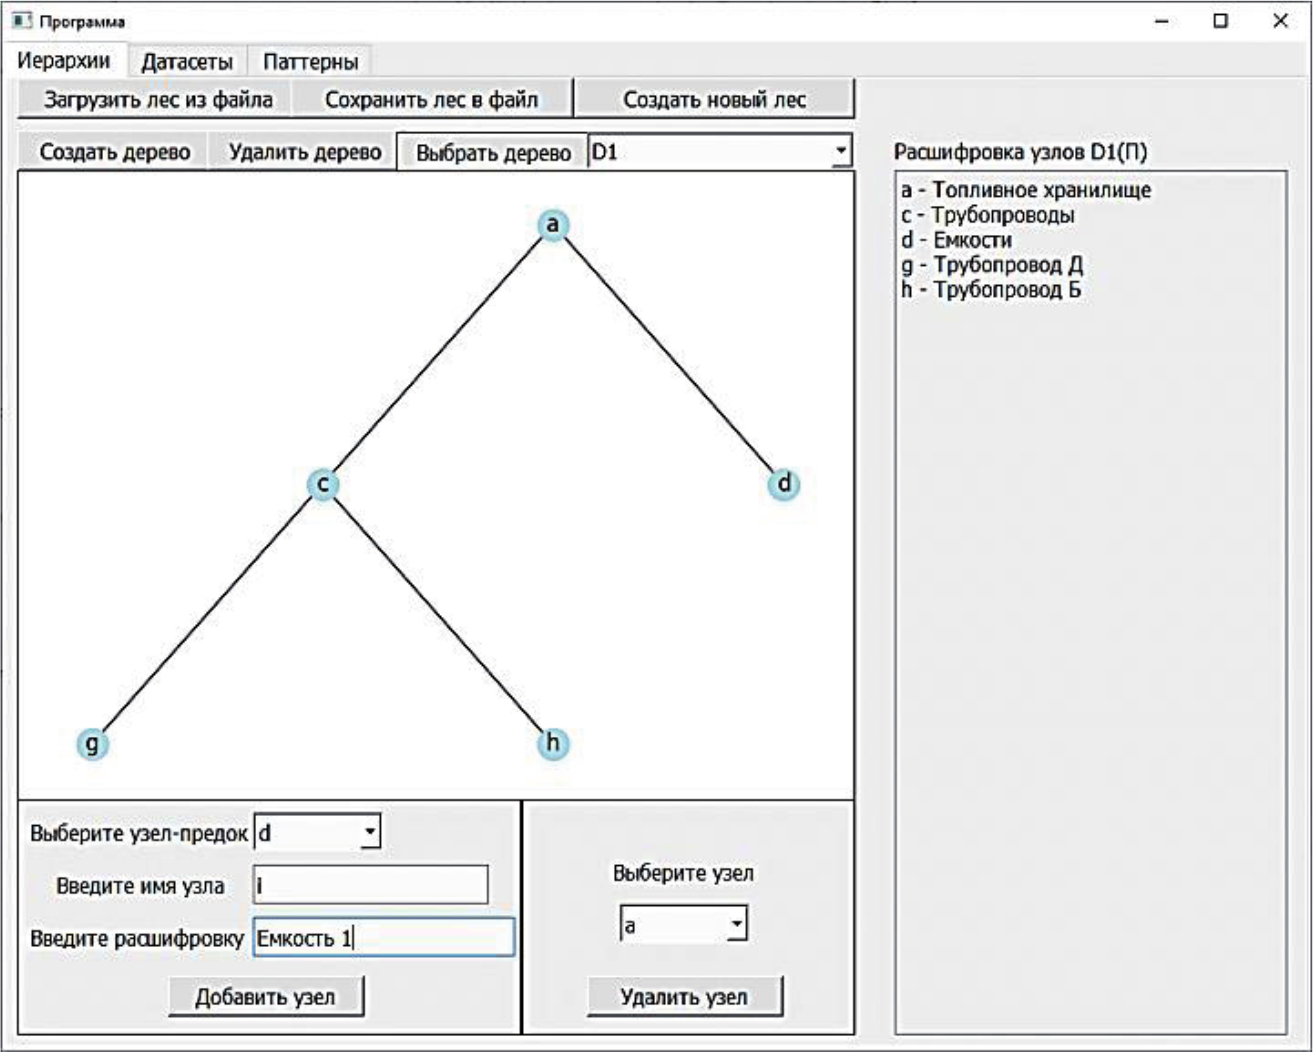Select leaf node g in the graph
1313x1052 pixels.
[x=92, y=743]
